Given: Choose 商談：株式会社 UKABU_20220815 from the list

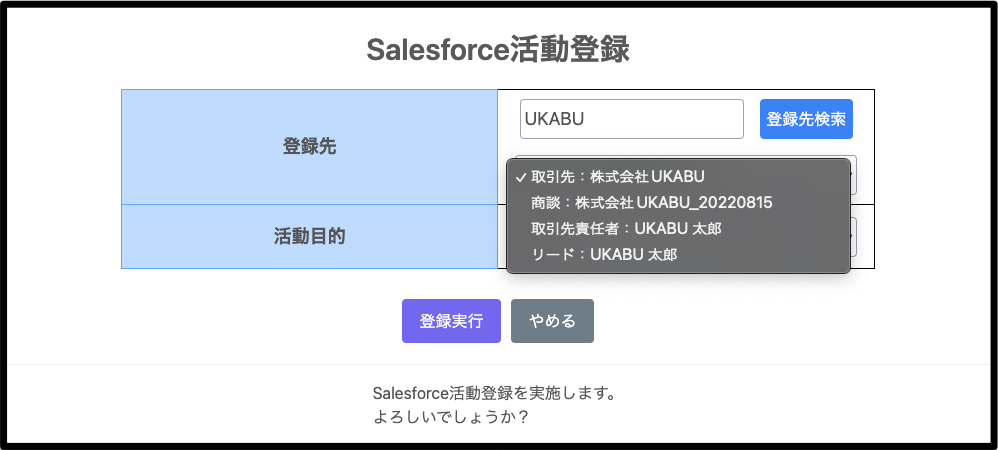Looking at the screenshot, I should (652, 203).
